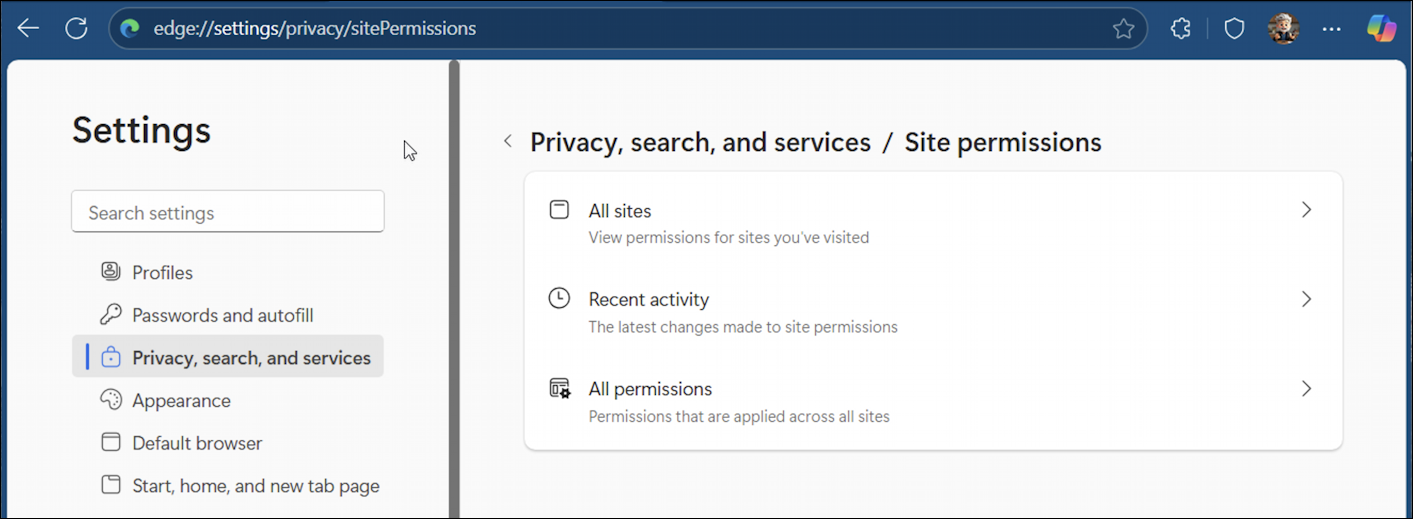Image resolution: width=1413 pixels, height=519 pixels.
Task: Open Appearance settings section
Action: pyautogui.click(x=228, y=400)
